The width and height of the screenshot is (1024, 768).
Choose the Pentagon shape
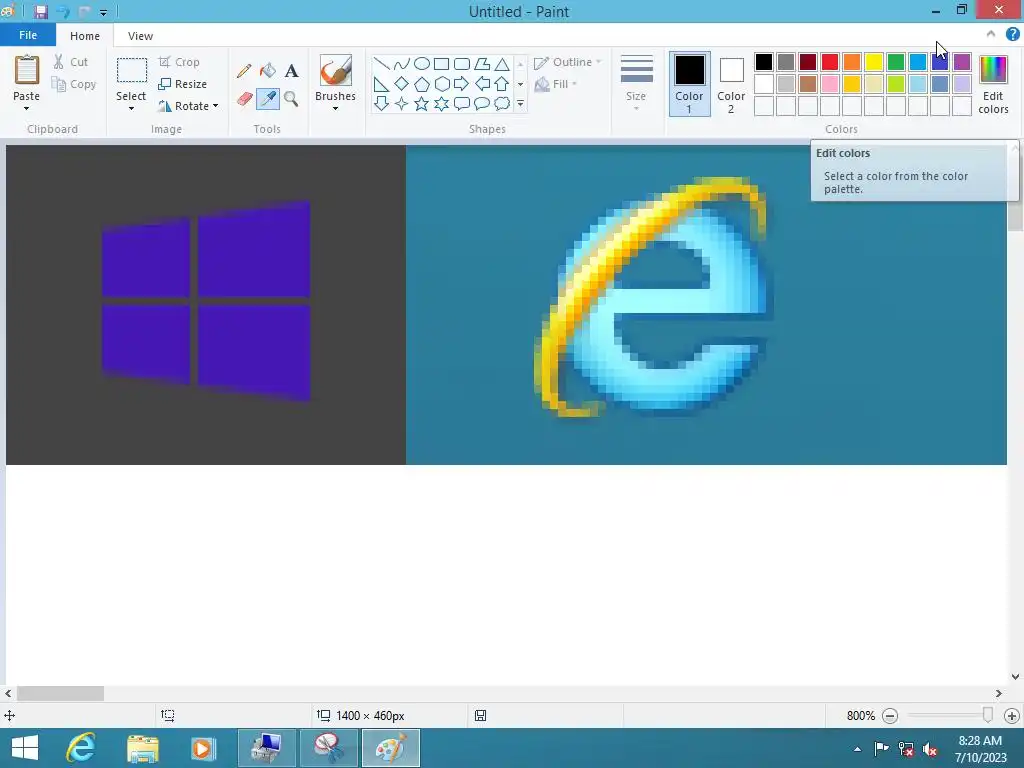pos(422,84)
